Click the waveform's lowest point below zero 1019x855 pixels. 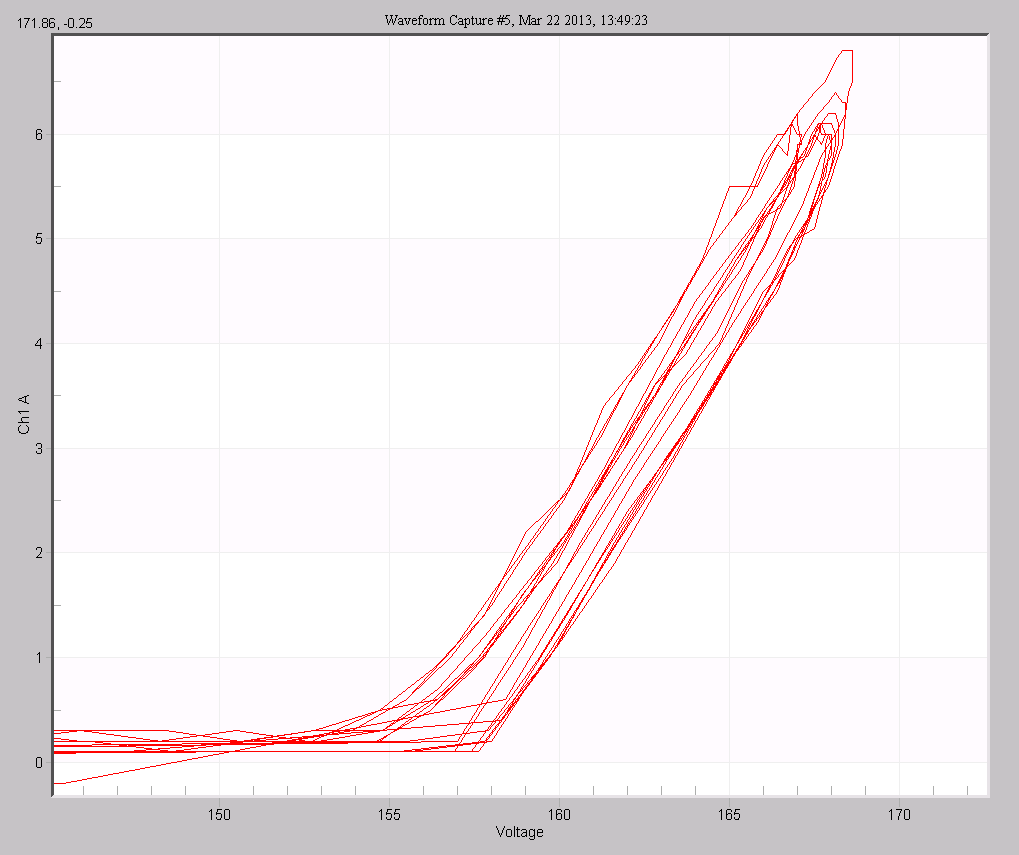[58, 782]
